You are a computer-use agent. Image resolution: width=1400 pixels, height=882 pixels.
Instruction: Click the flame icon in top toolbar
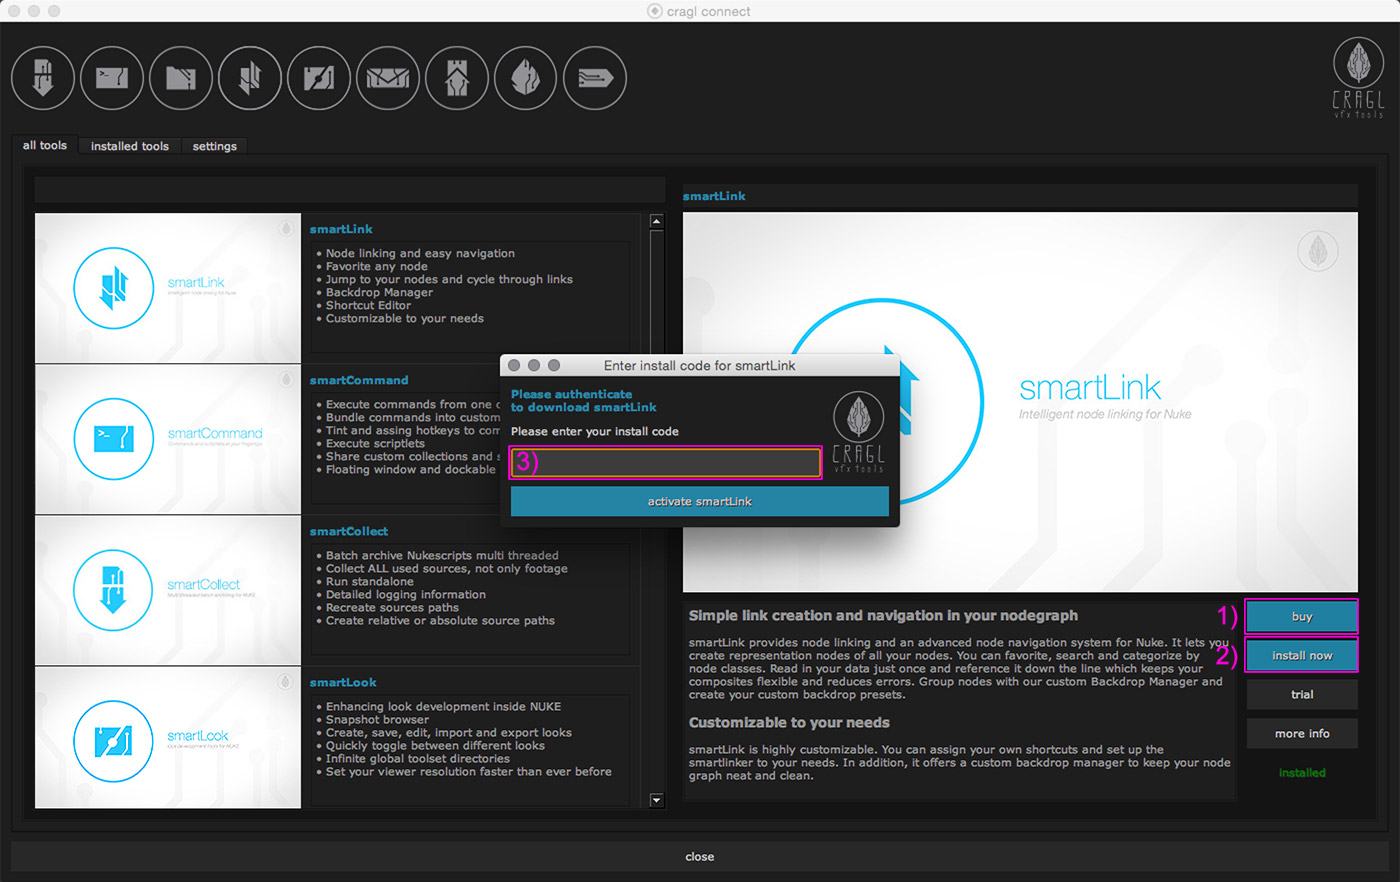(526, 78)
